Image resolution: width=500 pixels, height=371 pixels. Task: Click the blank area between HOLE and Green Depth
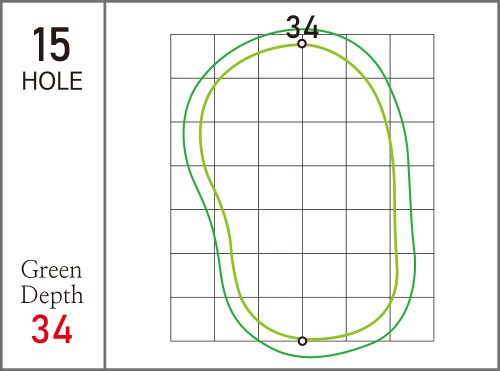click(x=52, y=173)
